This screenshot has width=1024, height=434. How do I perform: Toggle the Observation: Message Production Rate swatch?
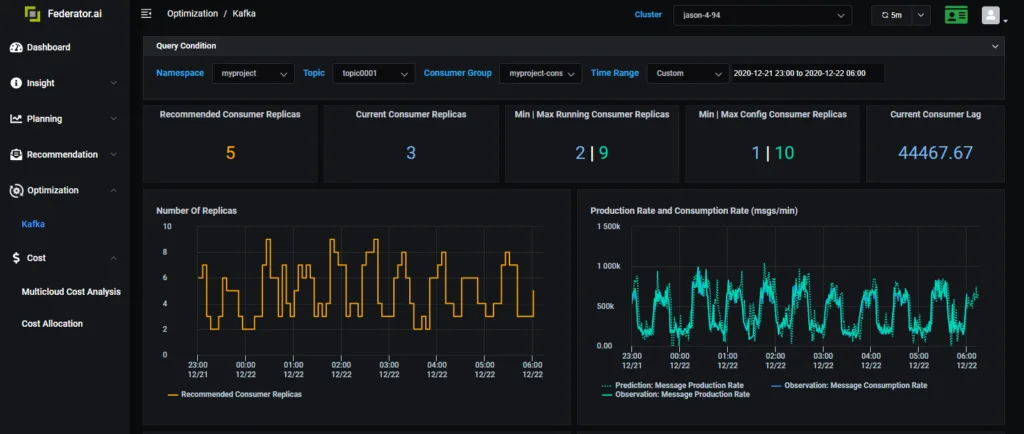click(607, 395)
